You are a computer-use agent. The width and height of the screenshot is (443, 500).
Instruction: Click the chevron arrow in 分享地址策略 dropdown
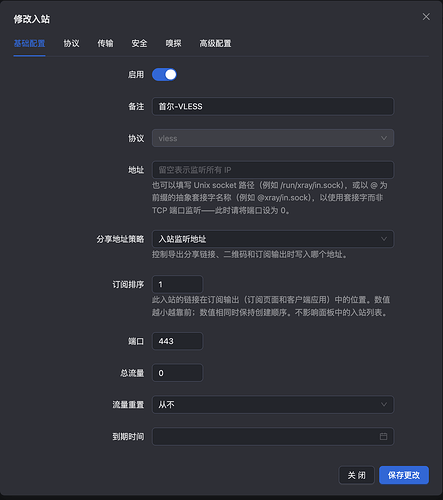click(384, 239)
